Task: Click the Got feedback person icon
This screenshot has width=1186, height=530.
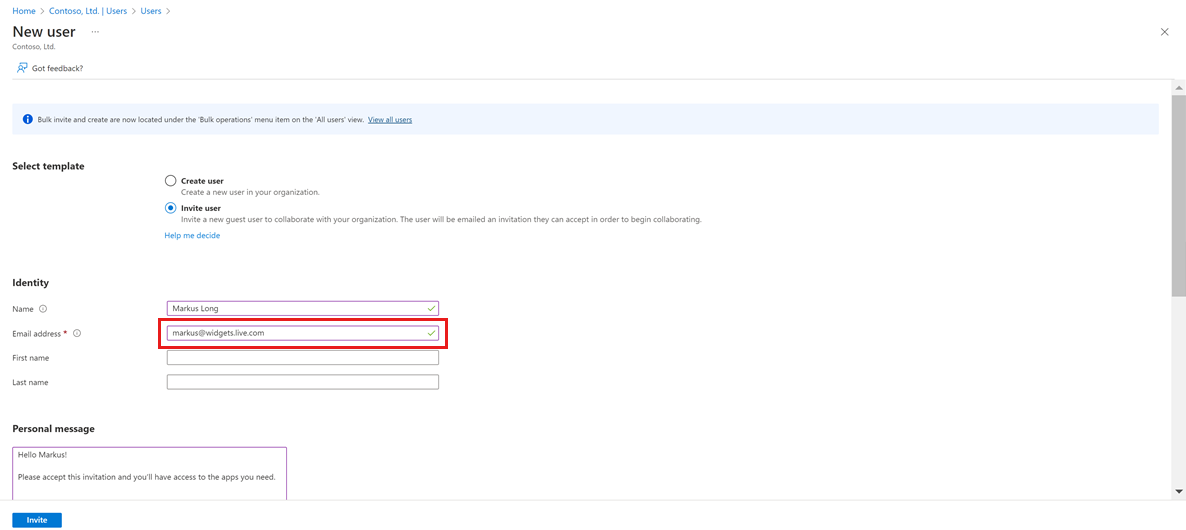Action: pos(22,68)
